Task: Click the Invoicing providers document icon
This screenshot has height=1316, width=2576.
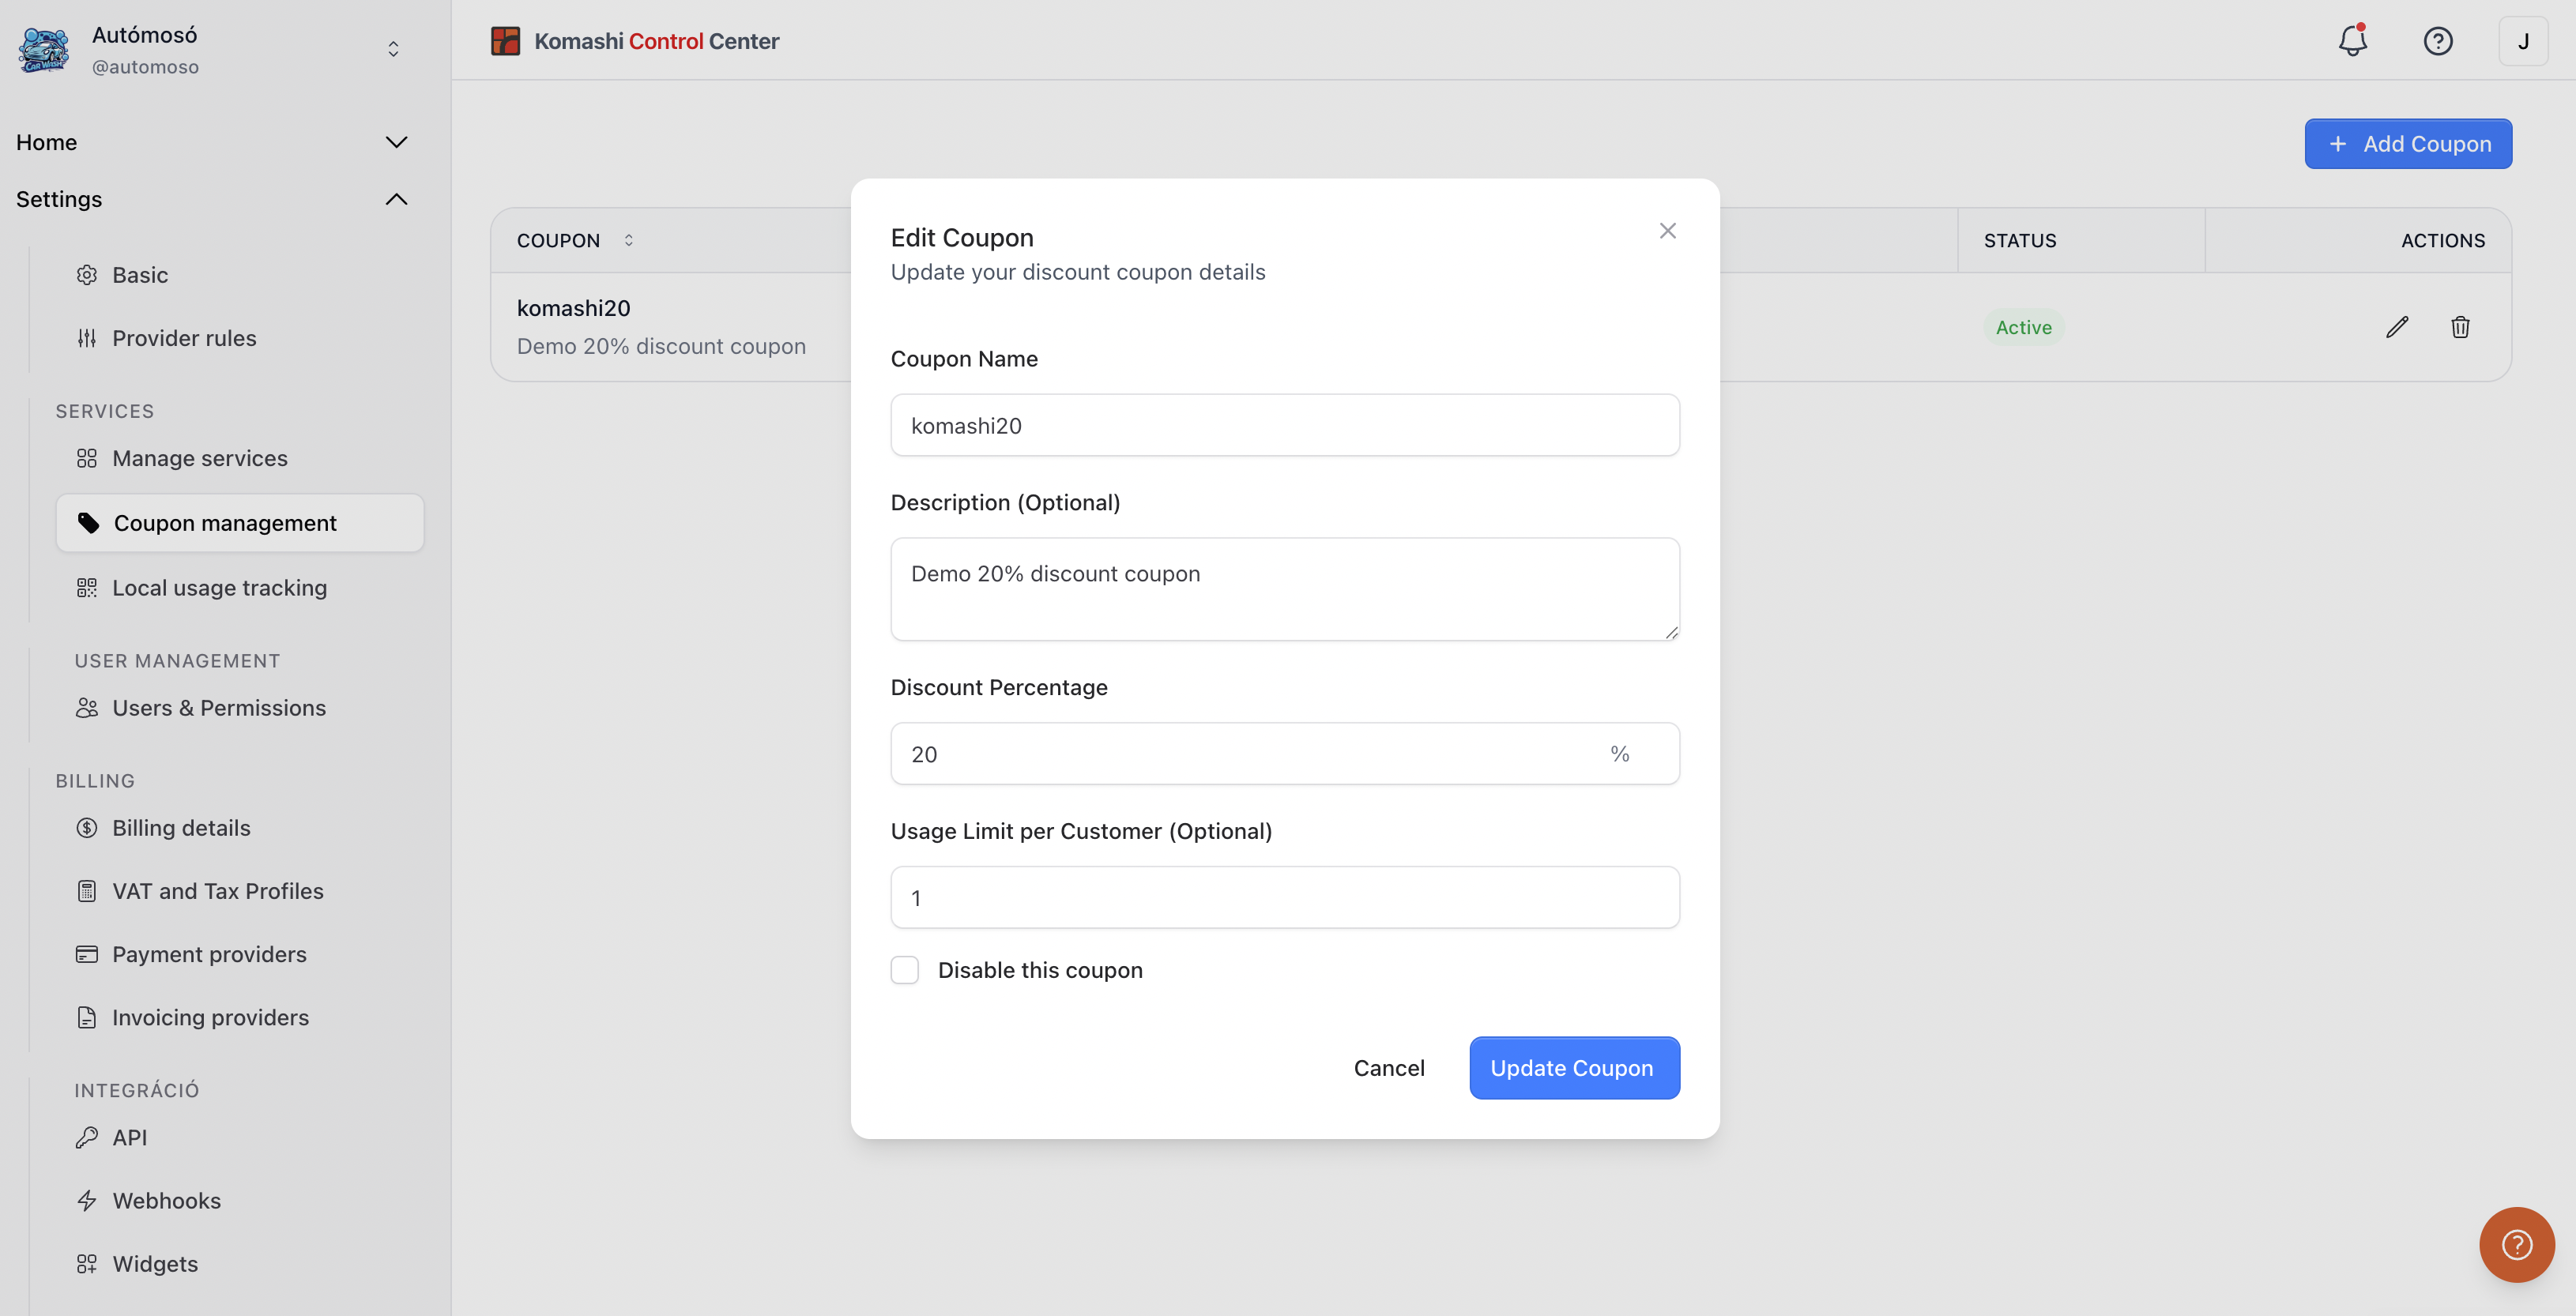Action: point(87,1017)
